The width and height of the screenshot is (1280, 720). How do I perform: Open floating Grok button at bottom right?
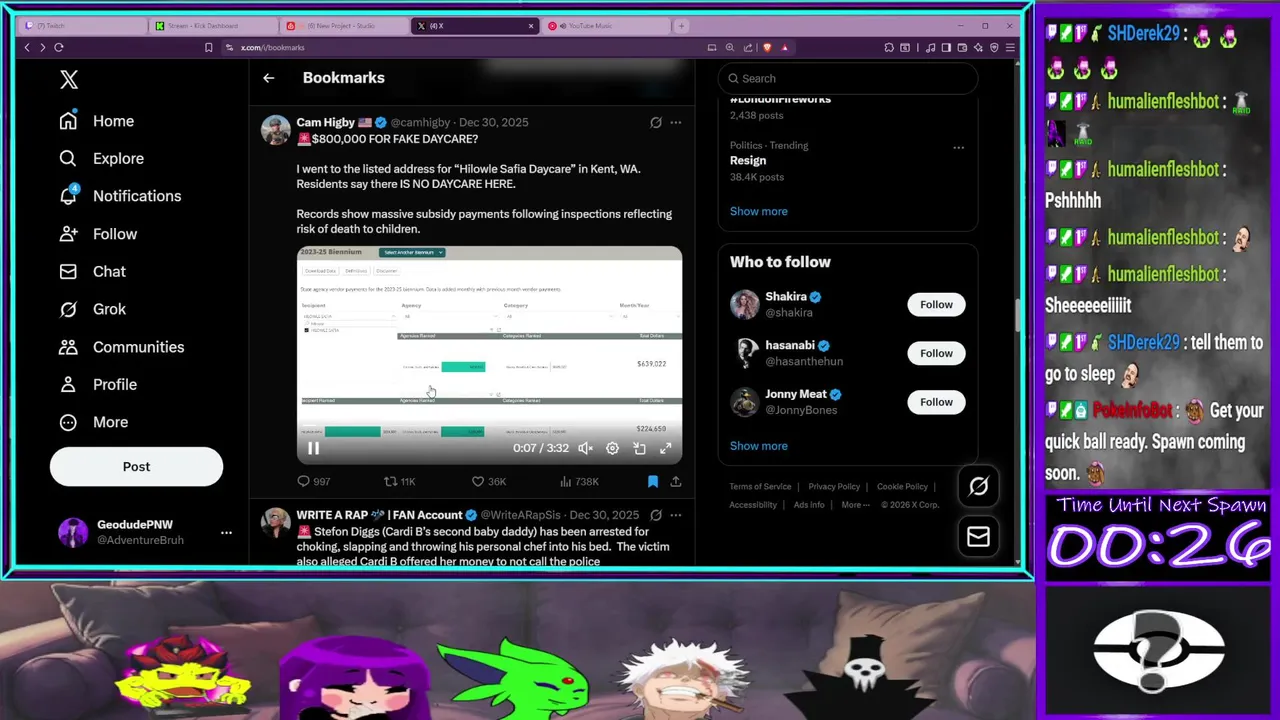coord(978,486)
